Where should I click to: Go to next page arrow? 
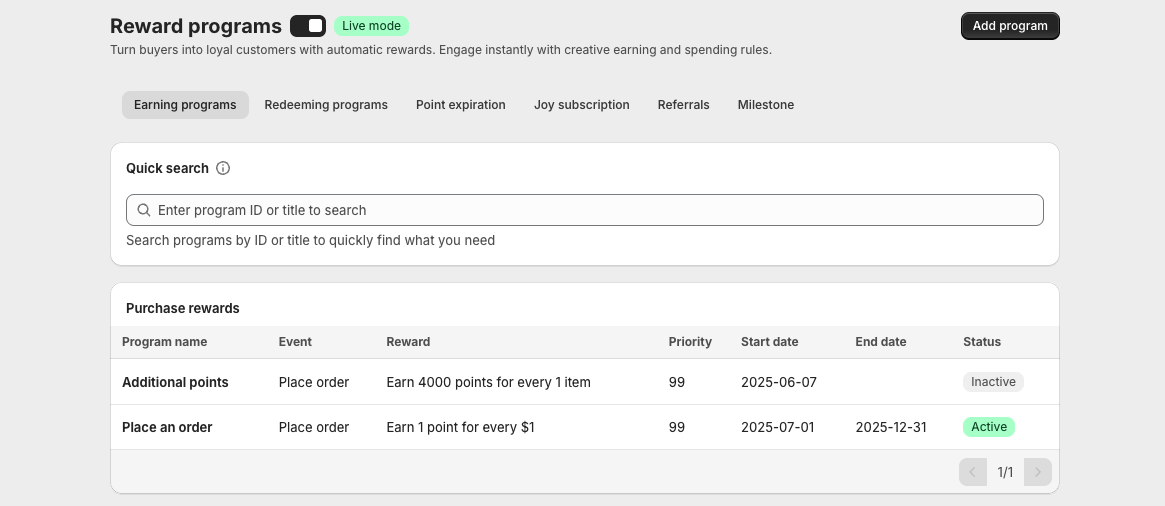tap(1038, 472)
